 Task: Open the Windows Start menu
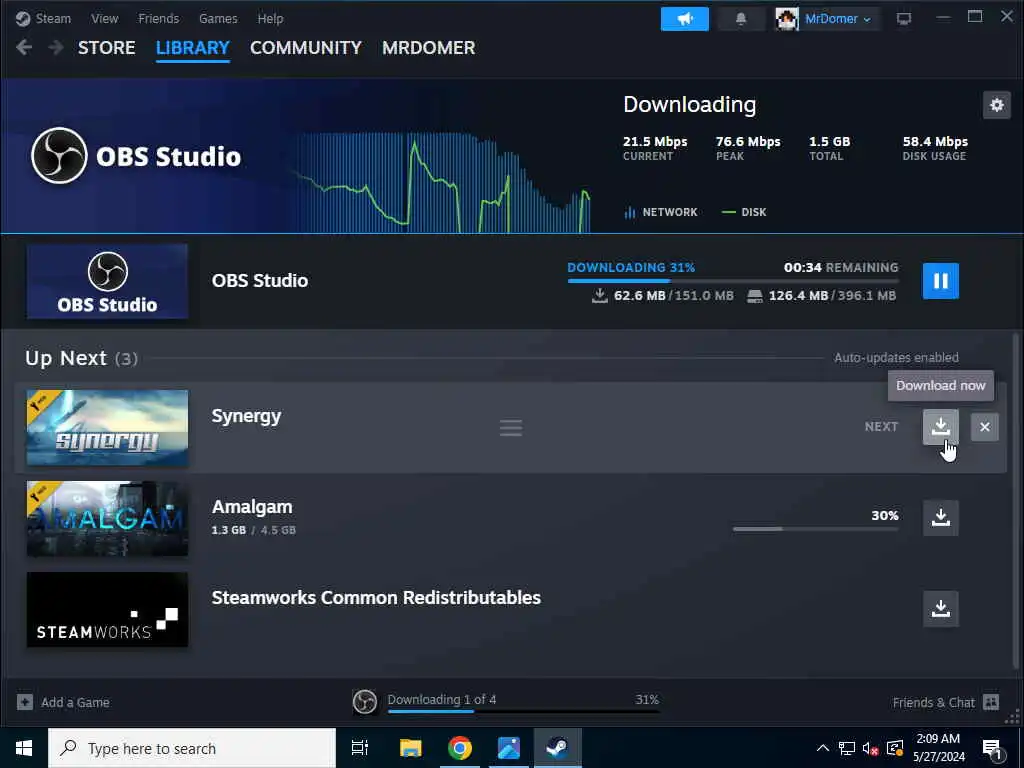[x=24, y=748]
